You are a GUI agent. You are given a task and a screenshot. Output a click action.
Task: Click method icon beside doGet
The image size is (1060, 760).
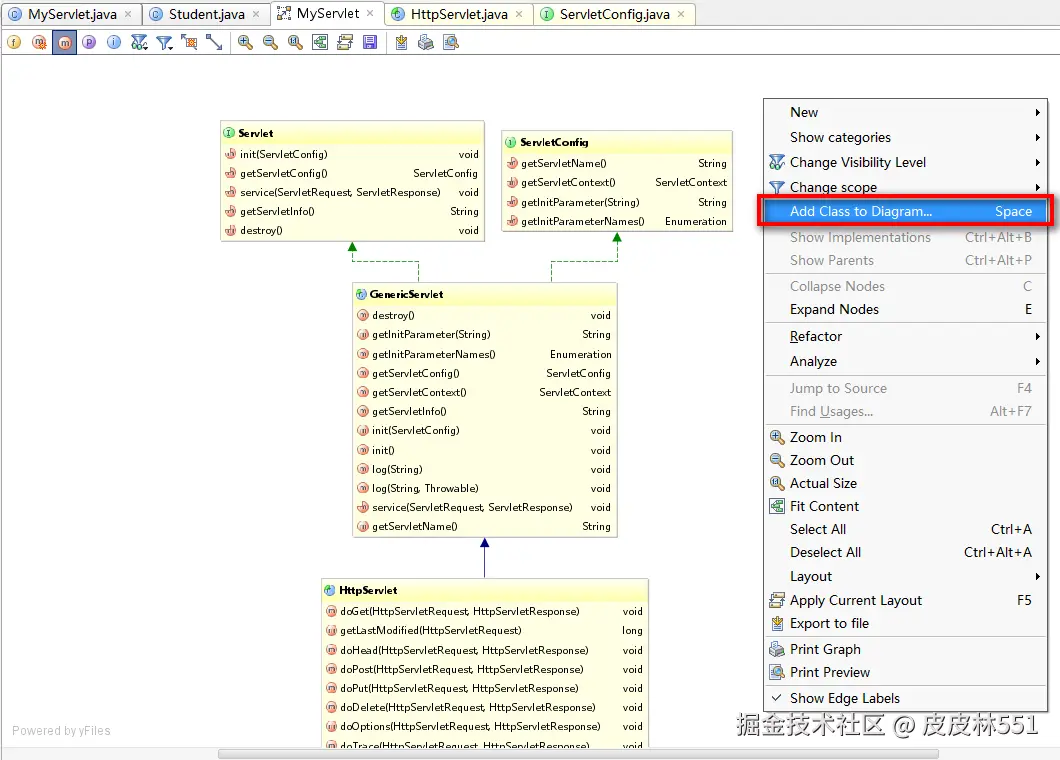coord(331,611)
